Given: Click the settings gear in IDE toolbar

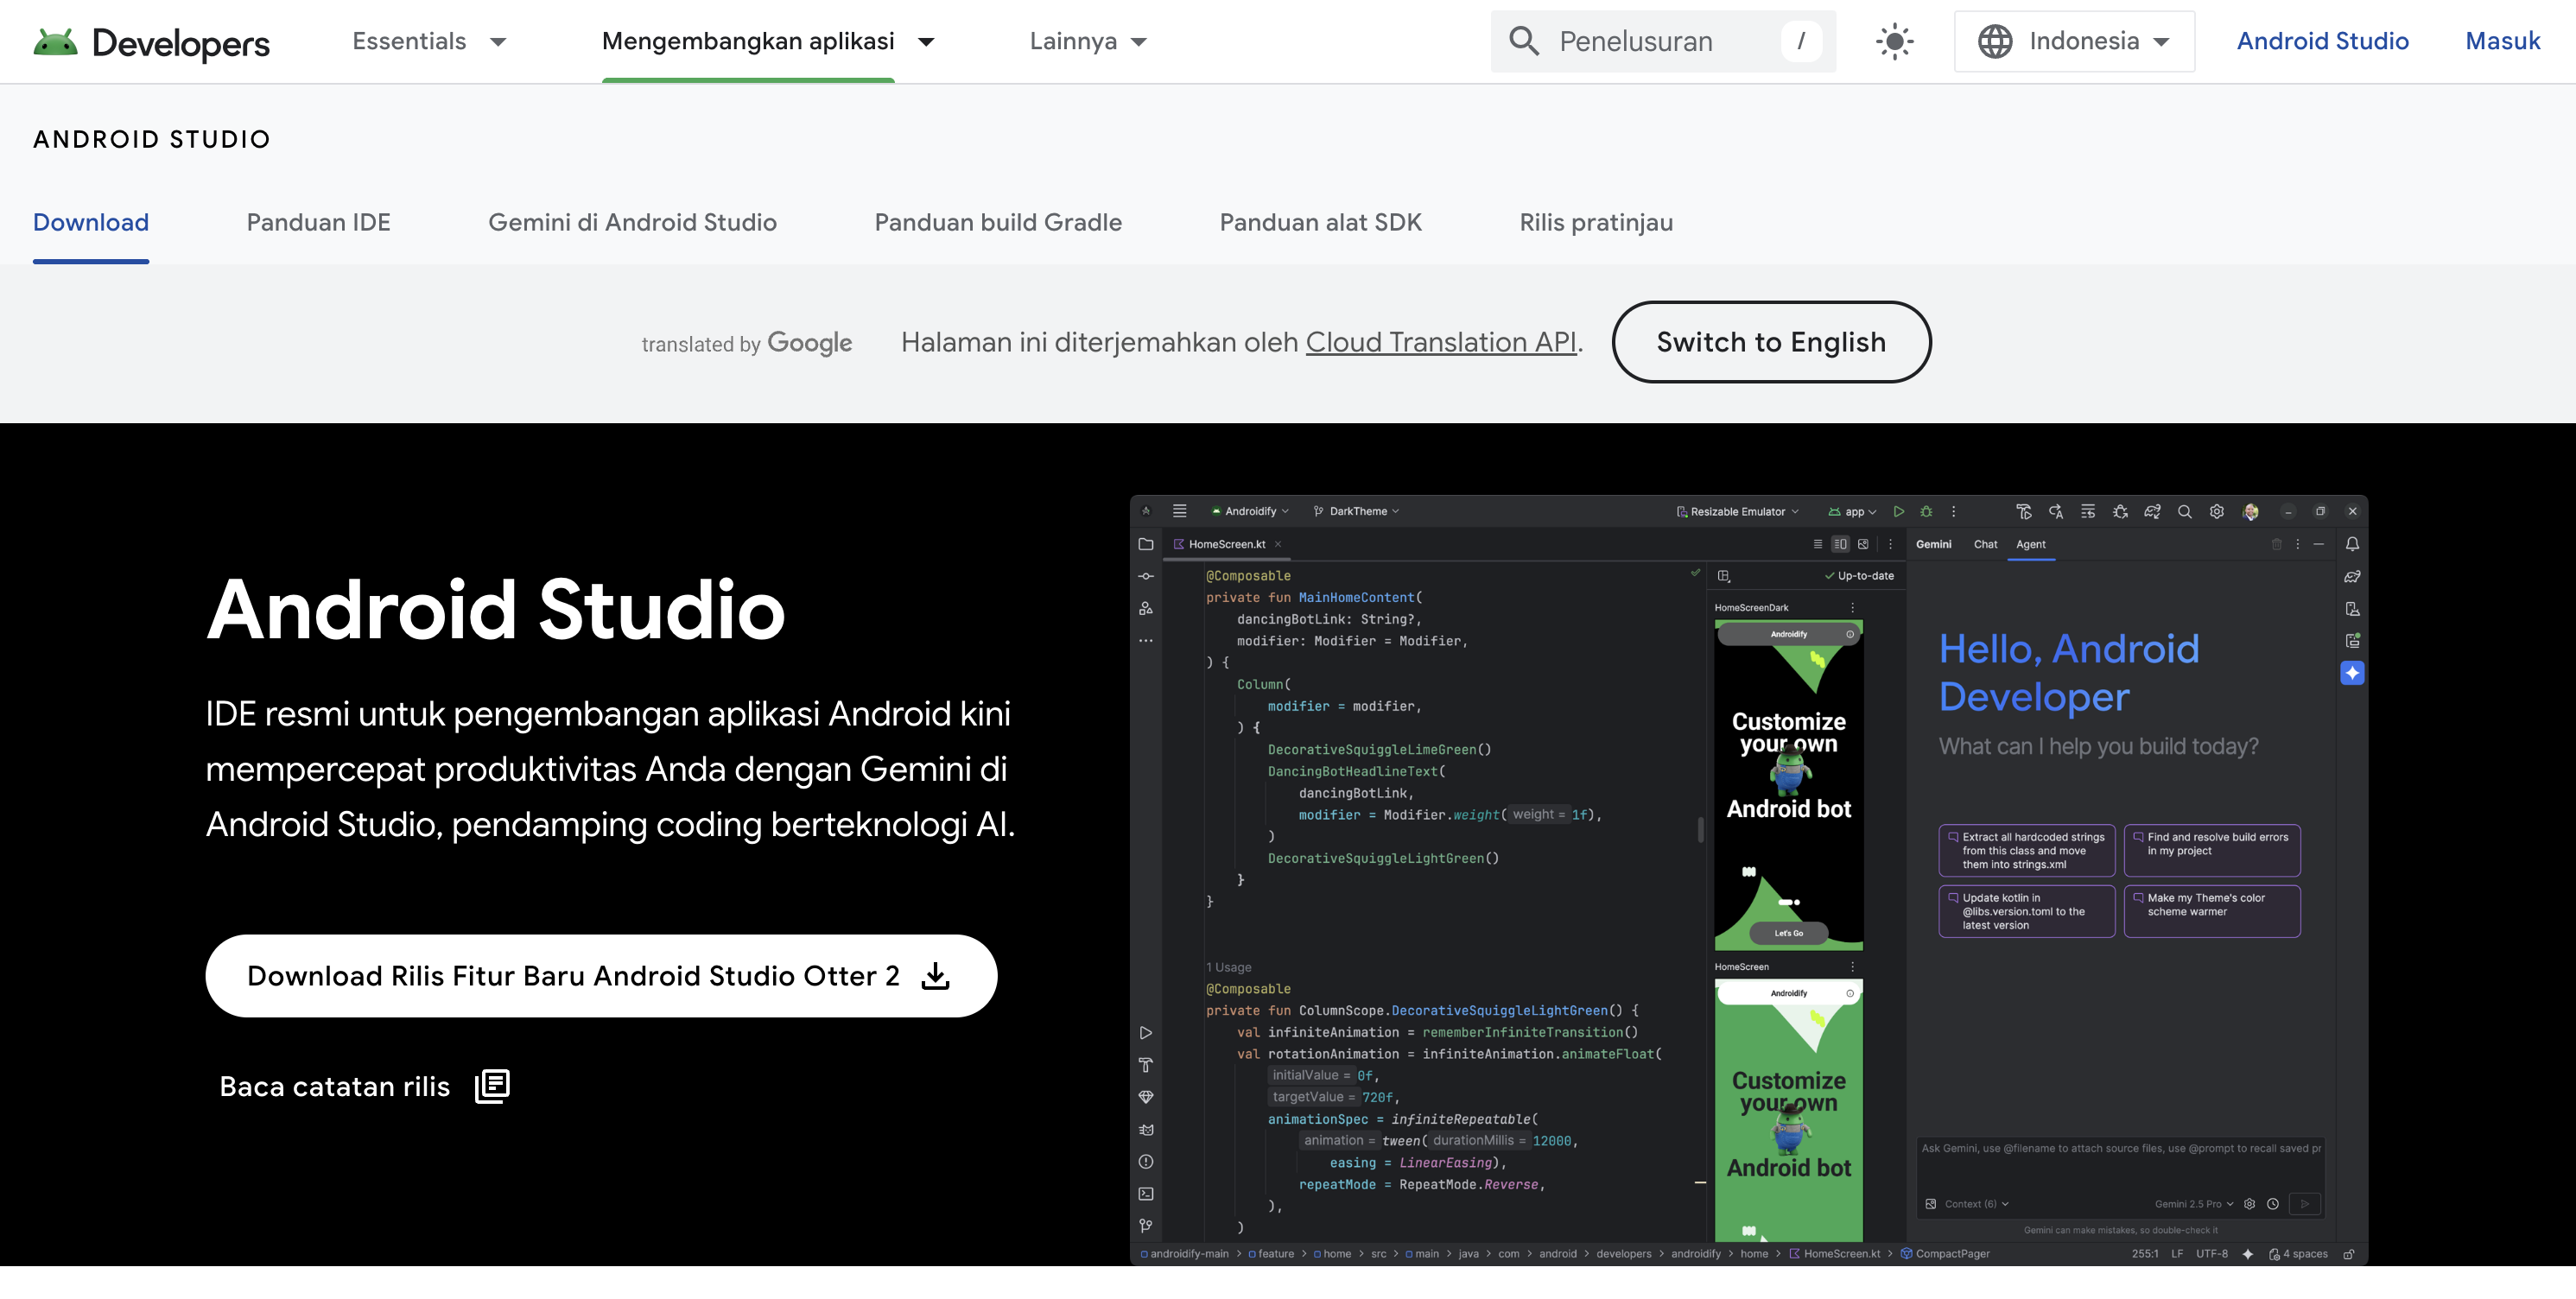Looking at the screenshot, I should [x=2216, y=512].
